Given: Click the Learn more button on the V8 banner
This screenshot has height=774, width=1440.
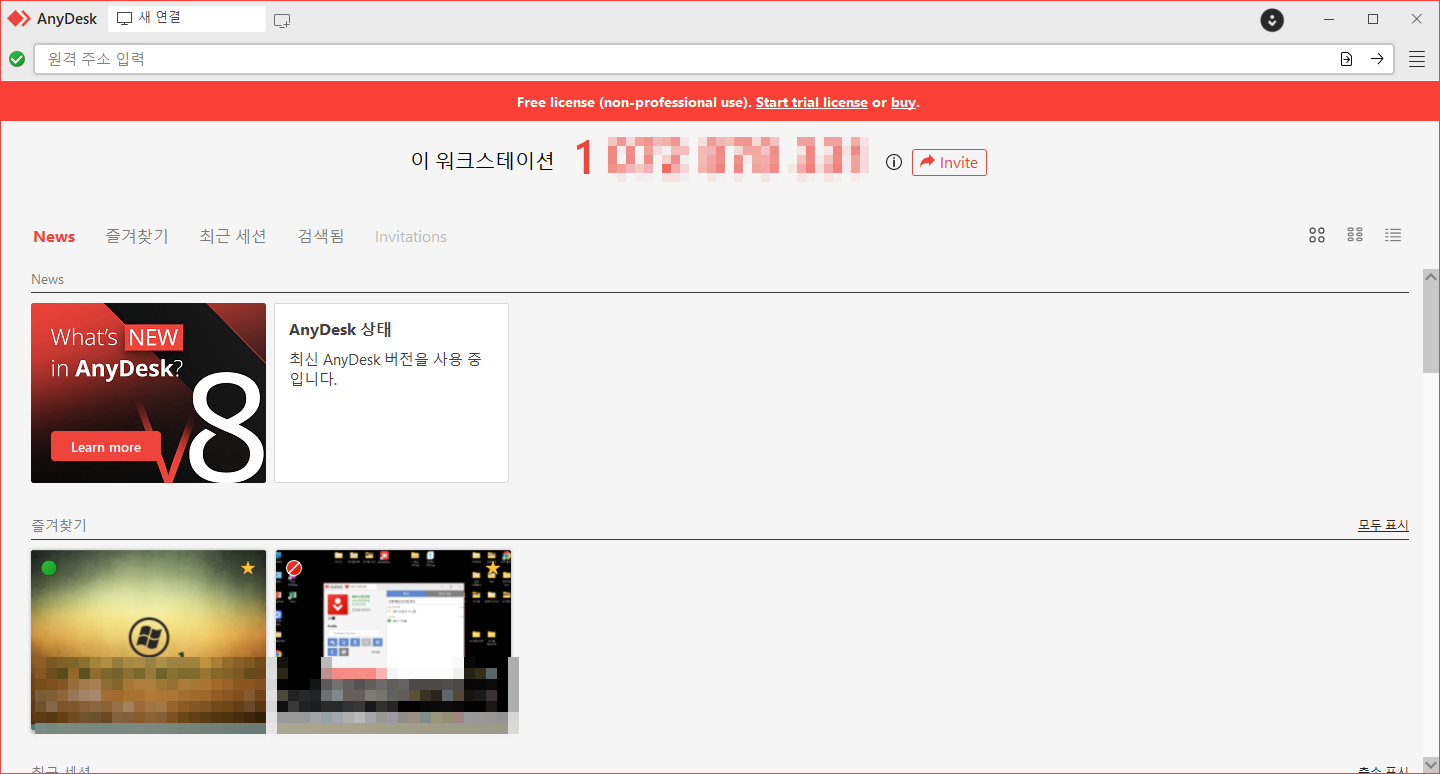Looking at the screenshot, I should 105,446.
